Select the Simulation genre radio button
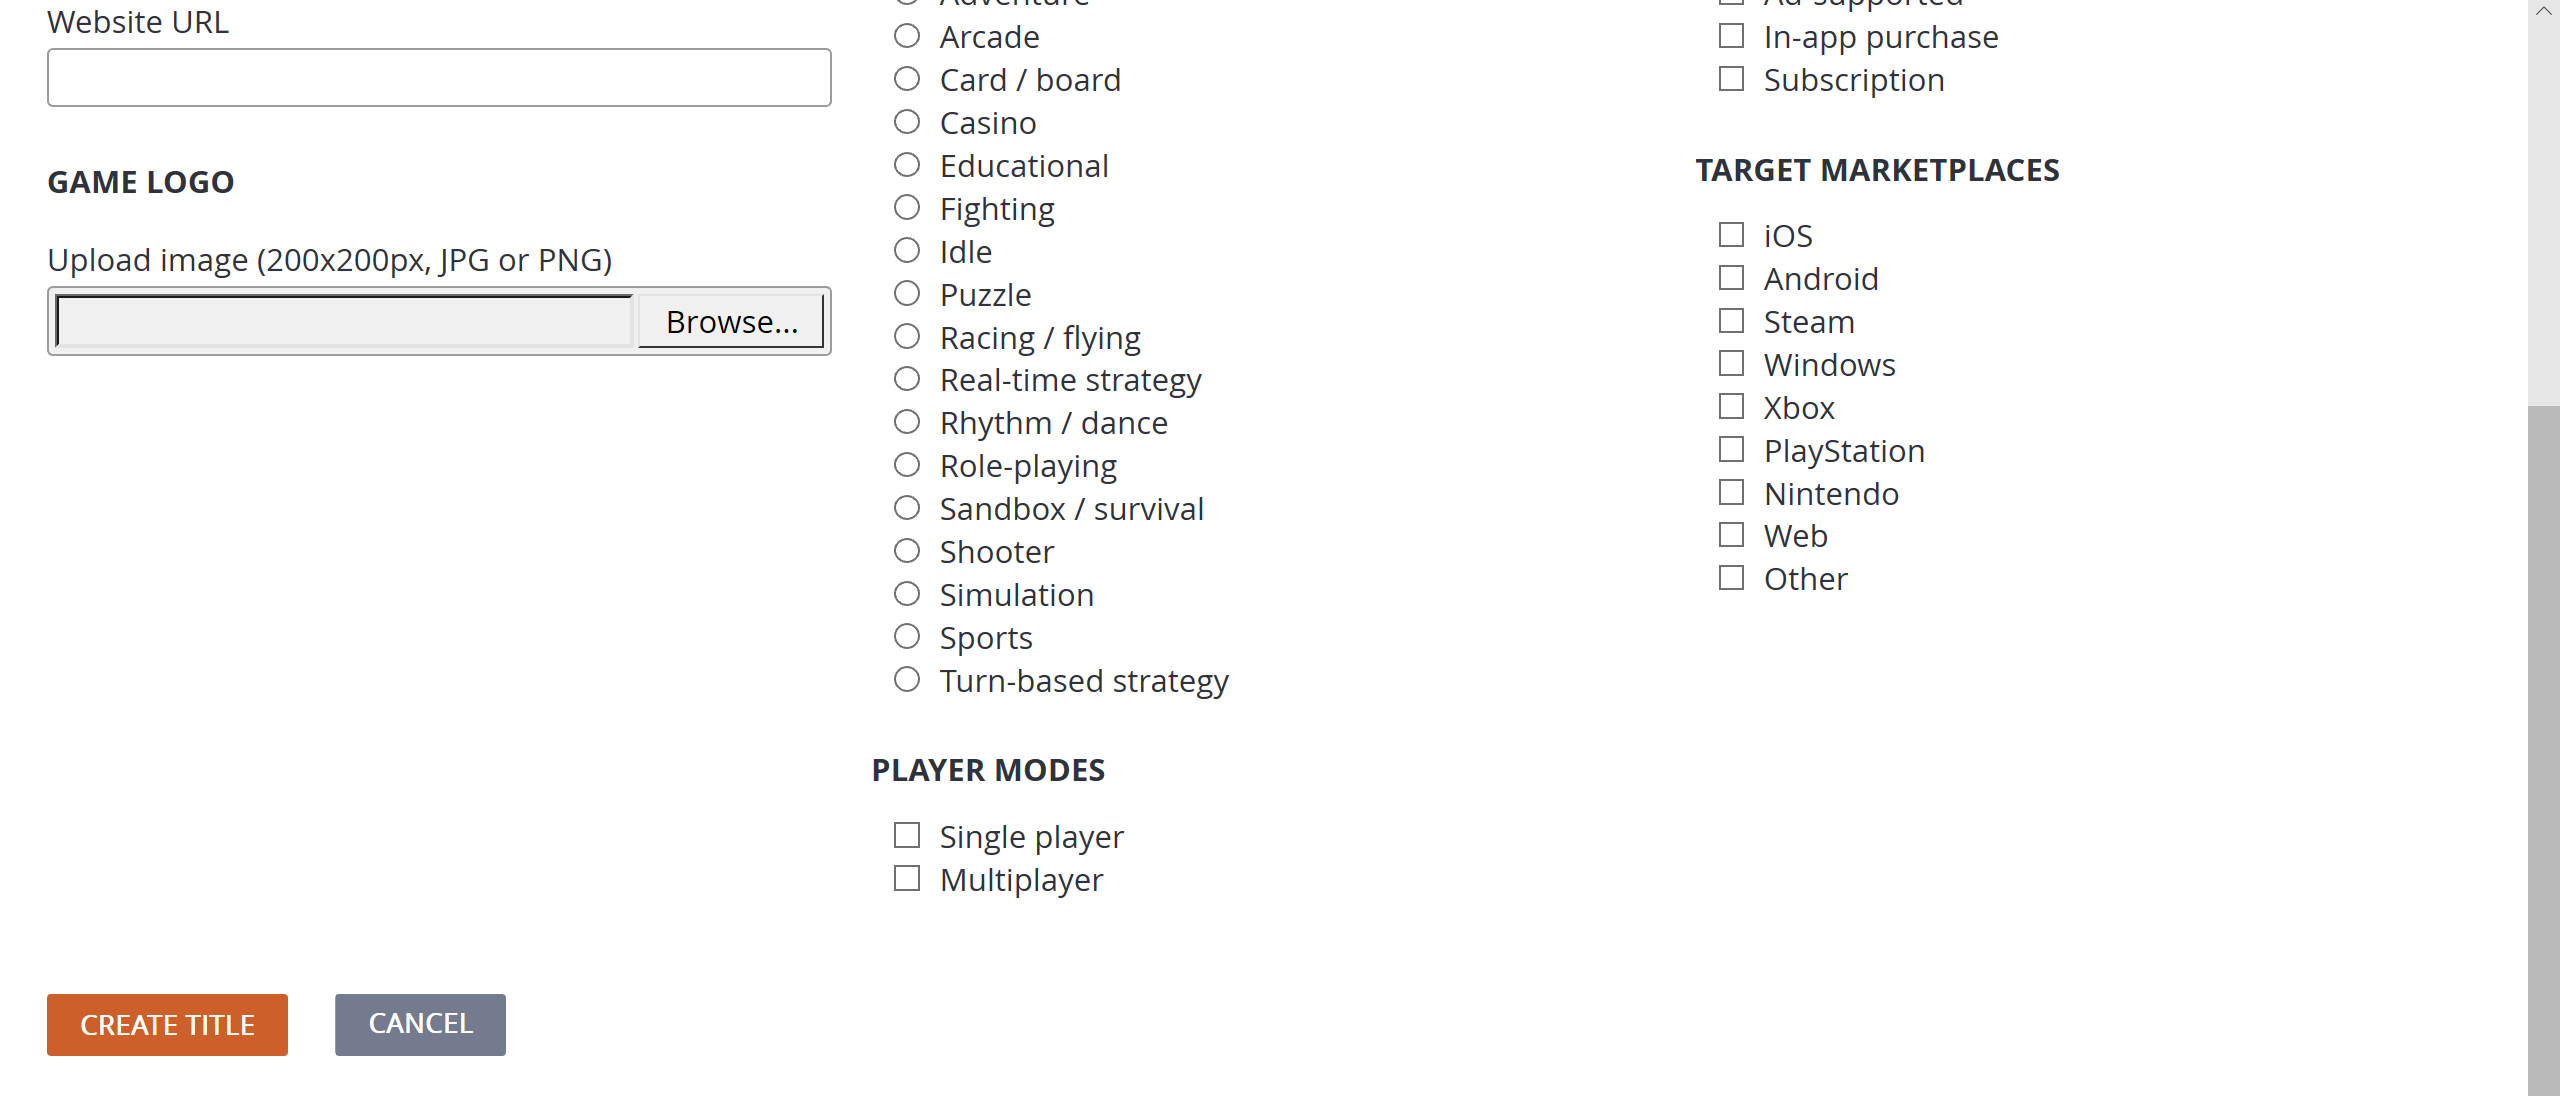Screen dimensions: 2560x1096 pyautogui.click(x=908, y=595)
